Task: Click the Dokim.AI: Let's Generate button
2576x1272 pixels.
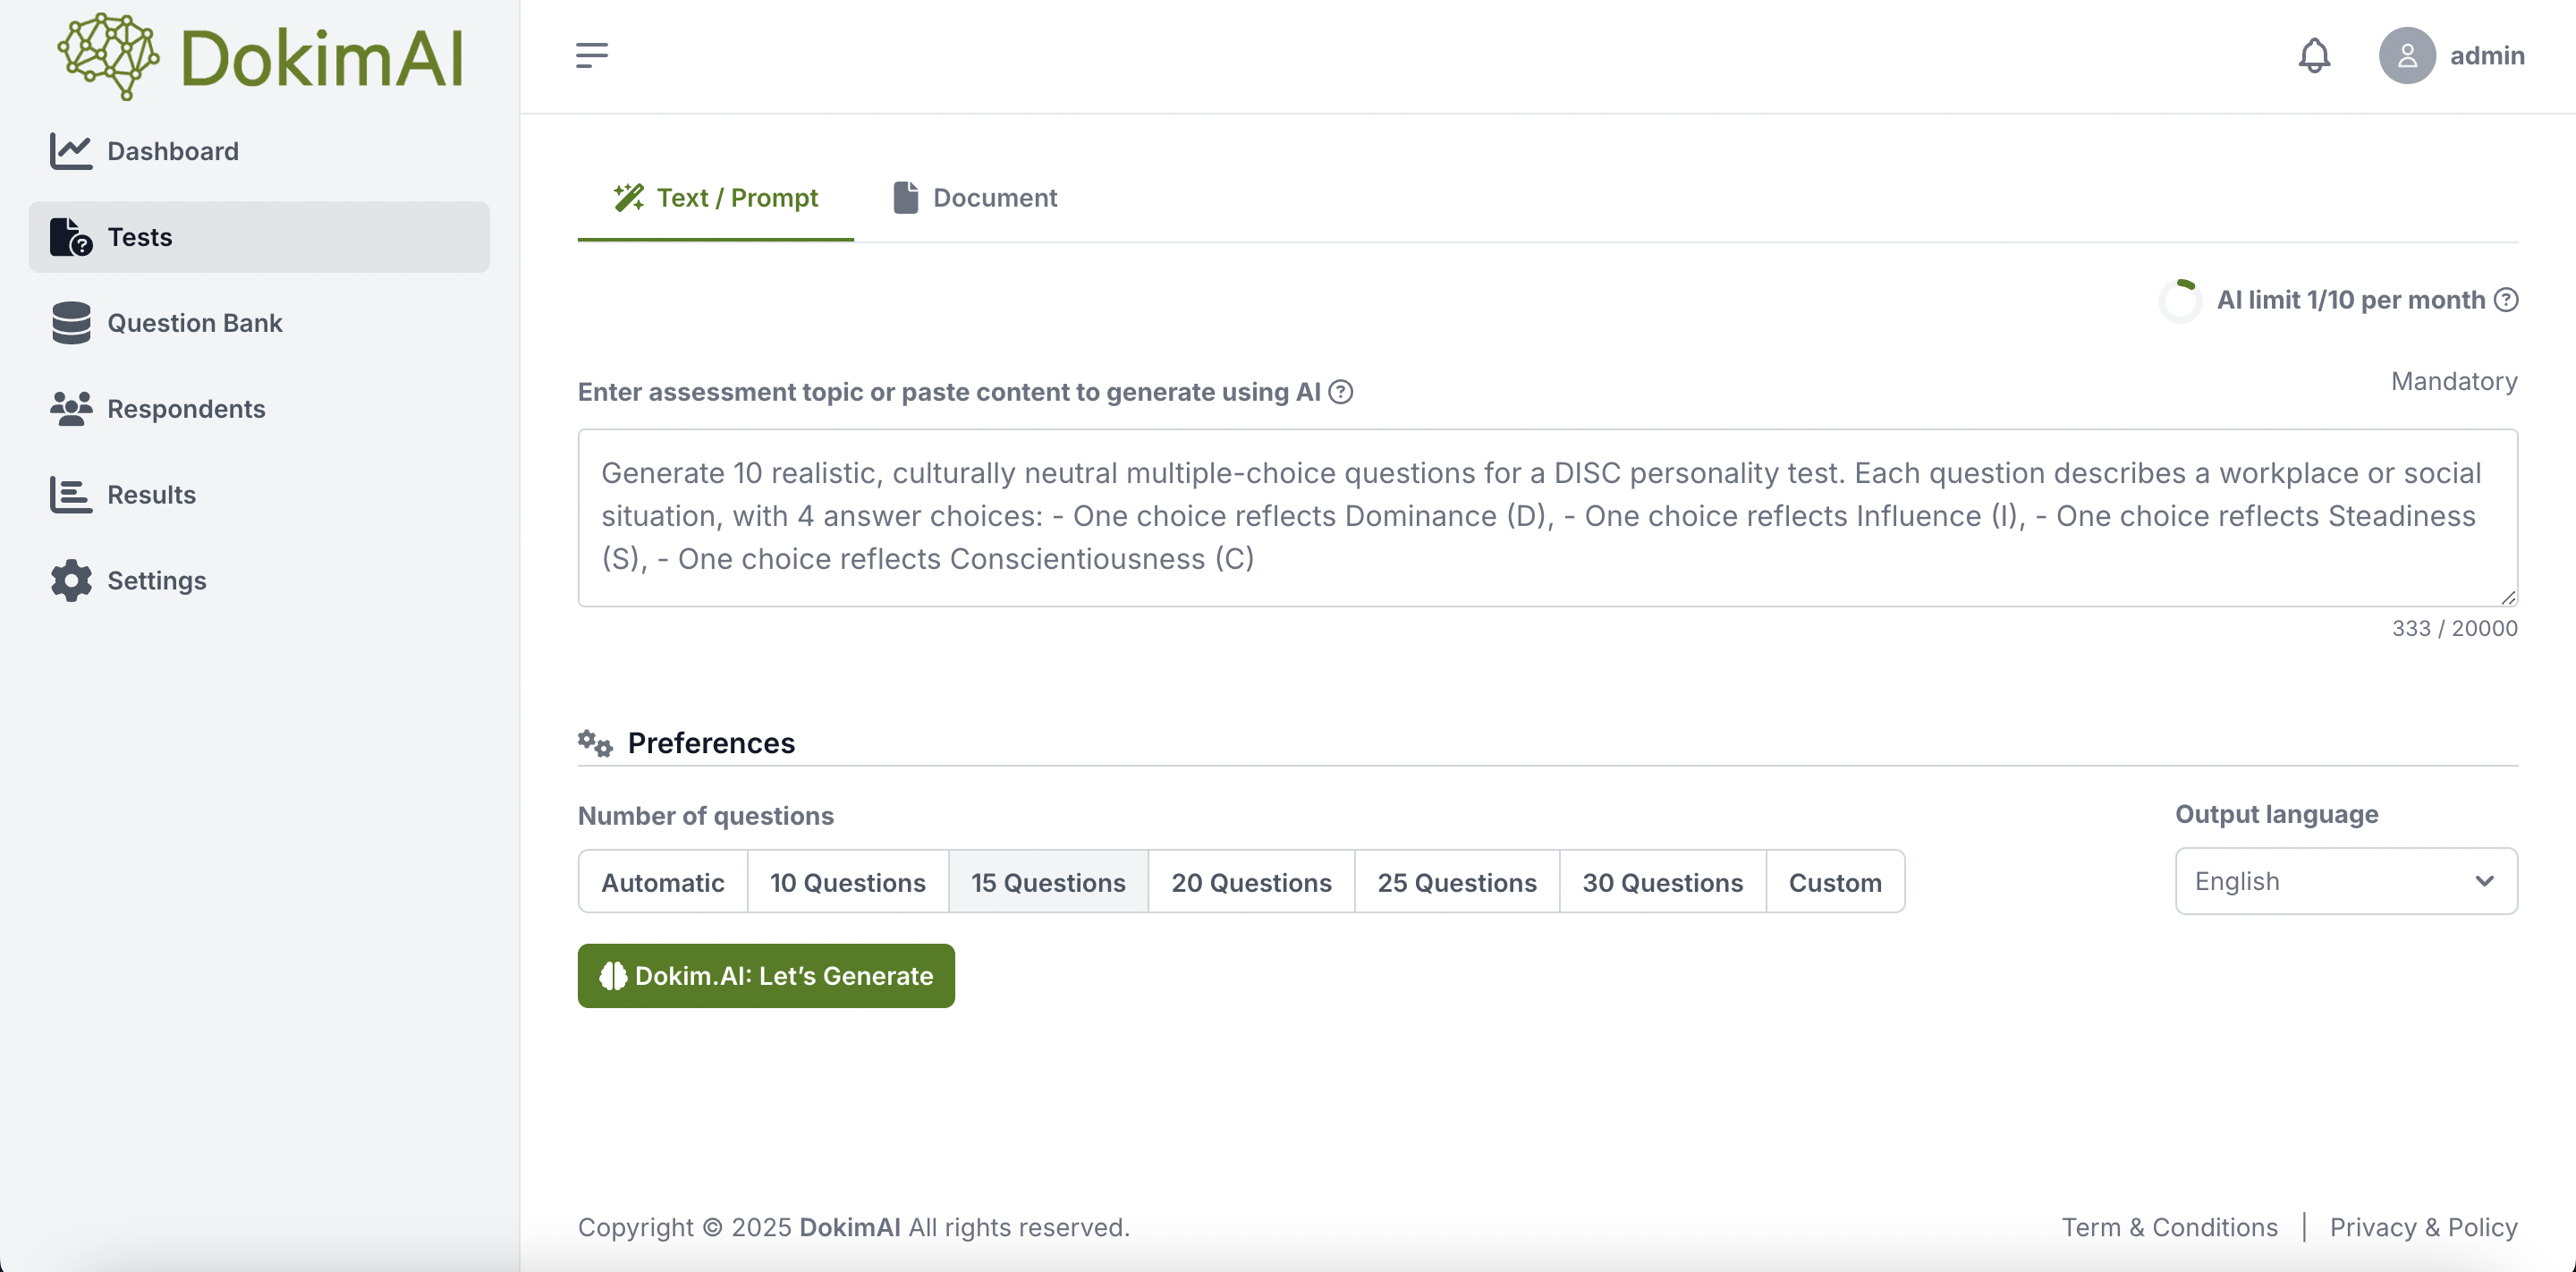Action: pos(766,976)
